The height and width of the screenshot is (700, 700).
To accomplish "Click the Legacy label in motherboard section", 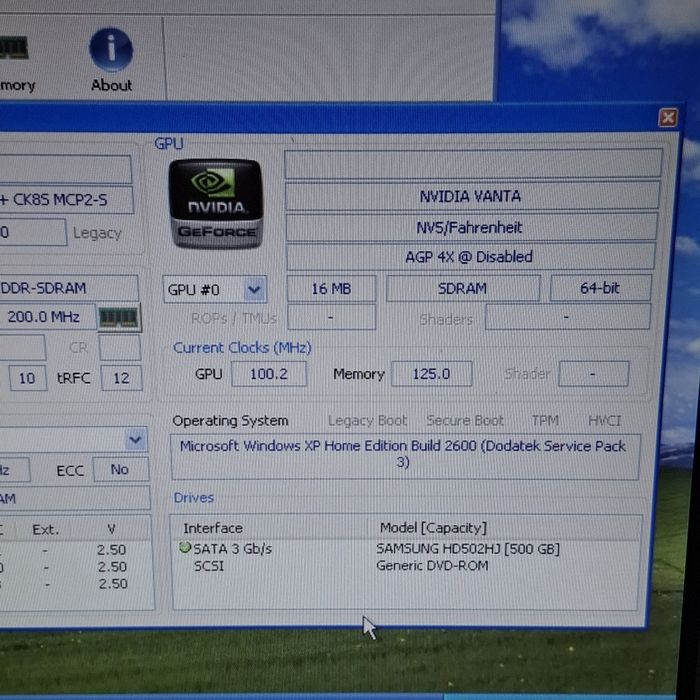I will pyautogui.click(x=97, y=233).
